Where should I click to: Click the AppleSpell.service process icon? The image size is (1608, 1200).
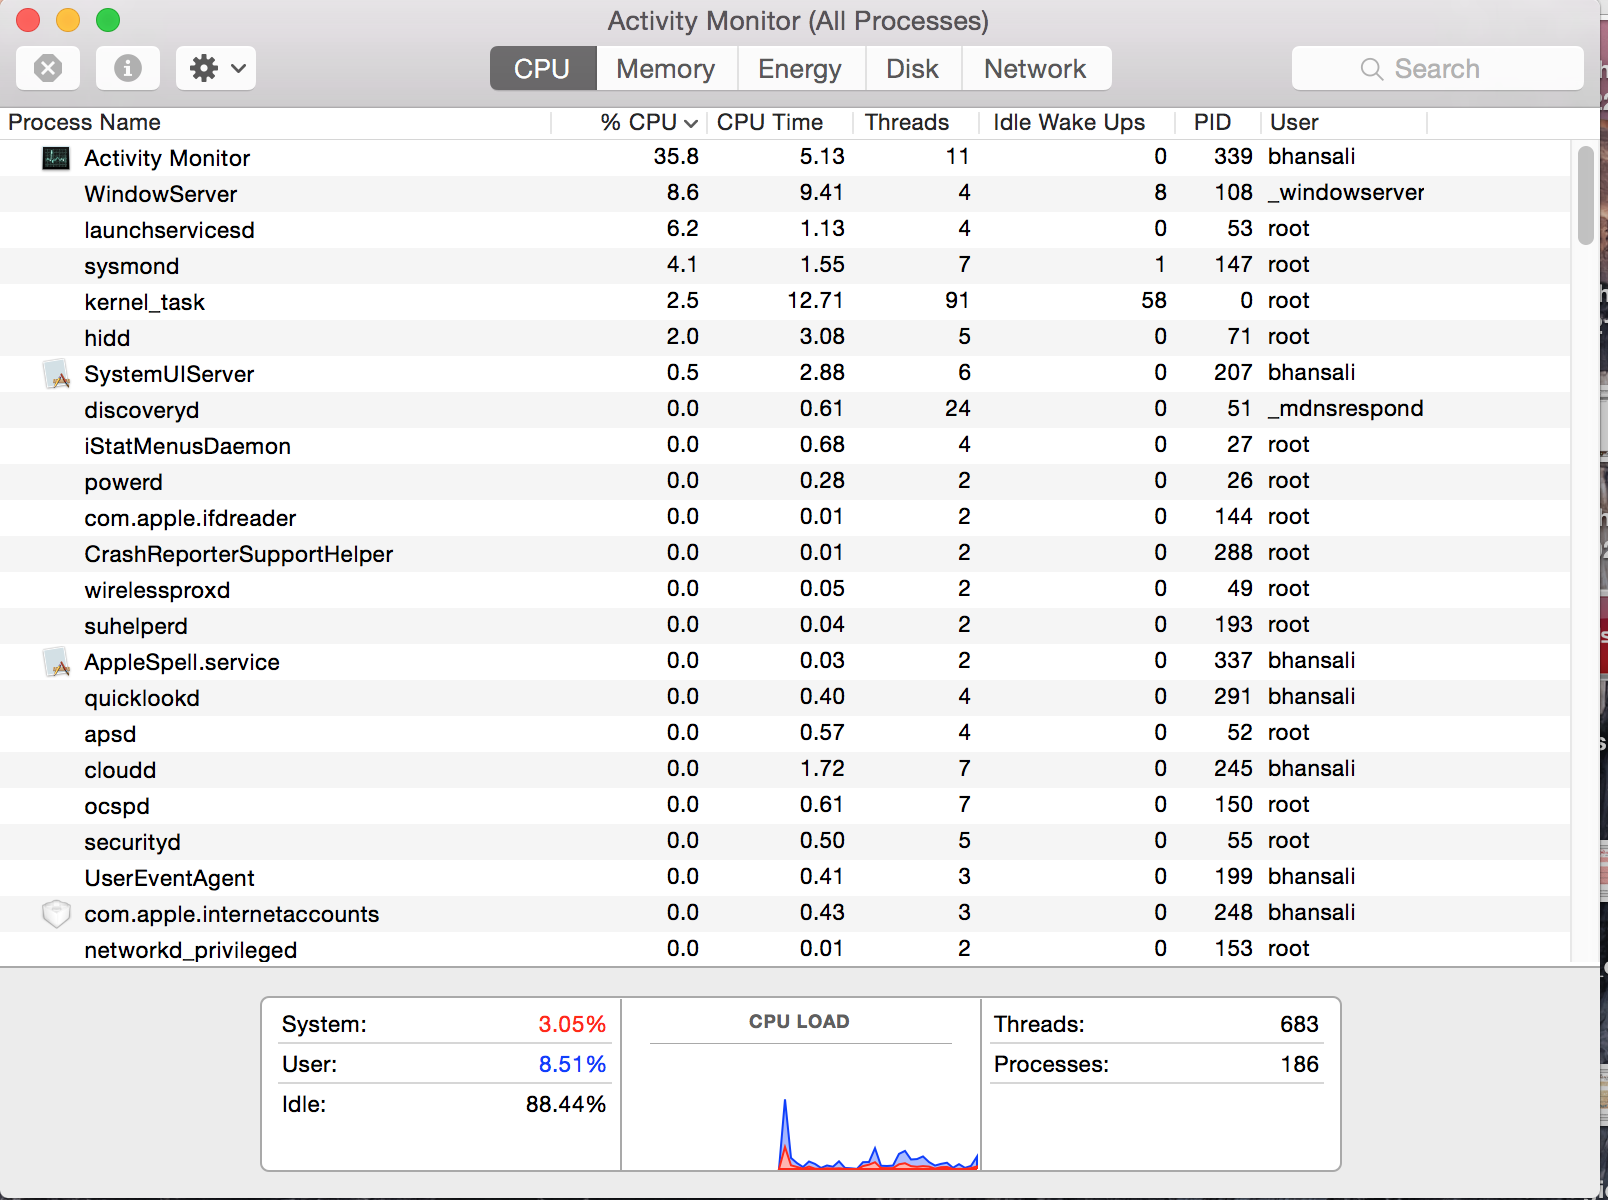tap(56, 662)
